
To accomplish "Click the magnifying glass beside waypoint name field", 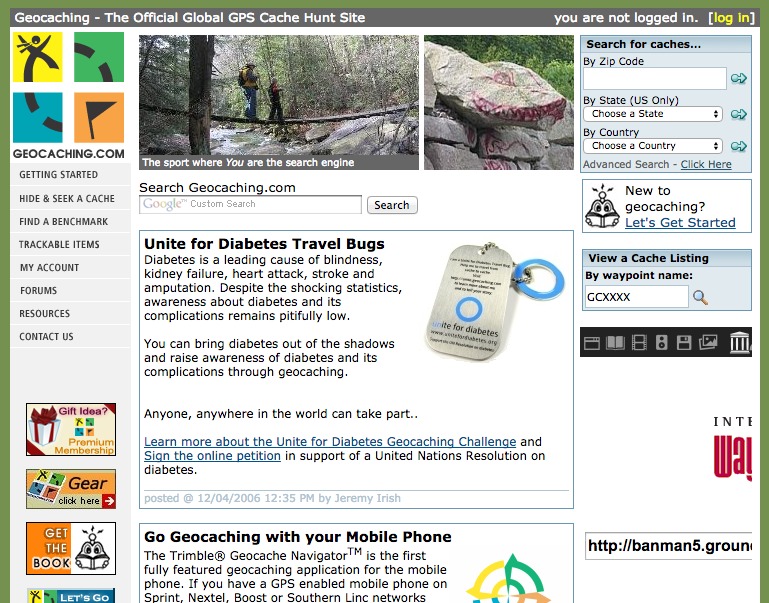I will tap(700, 297).
